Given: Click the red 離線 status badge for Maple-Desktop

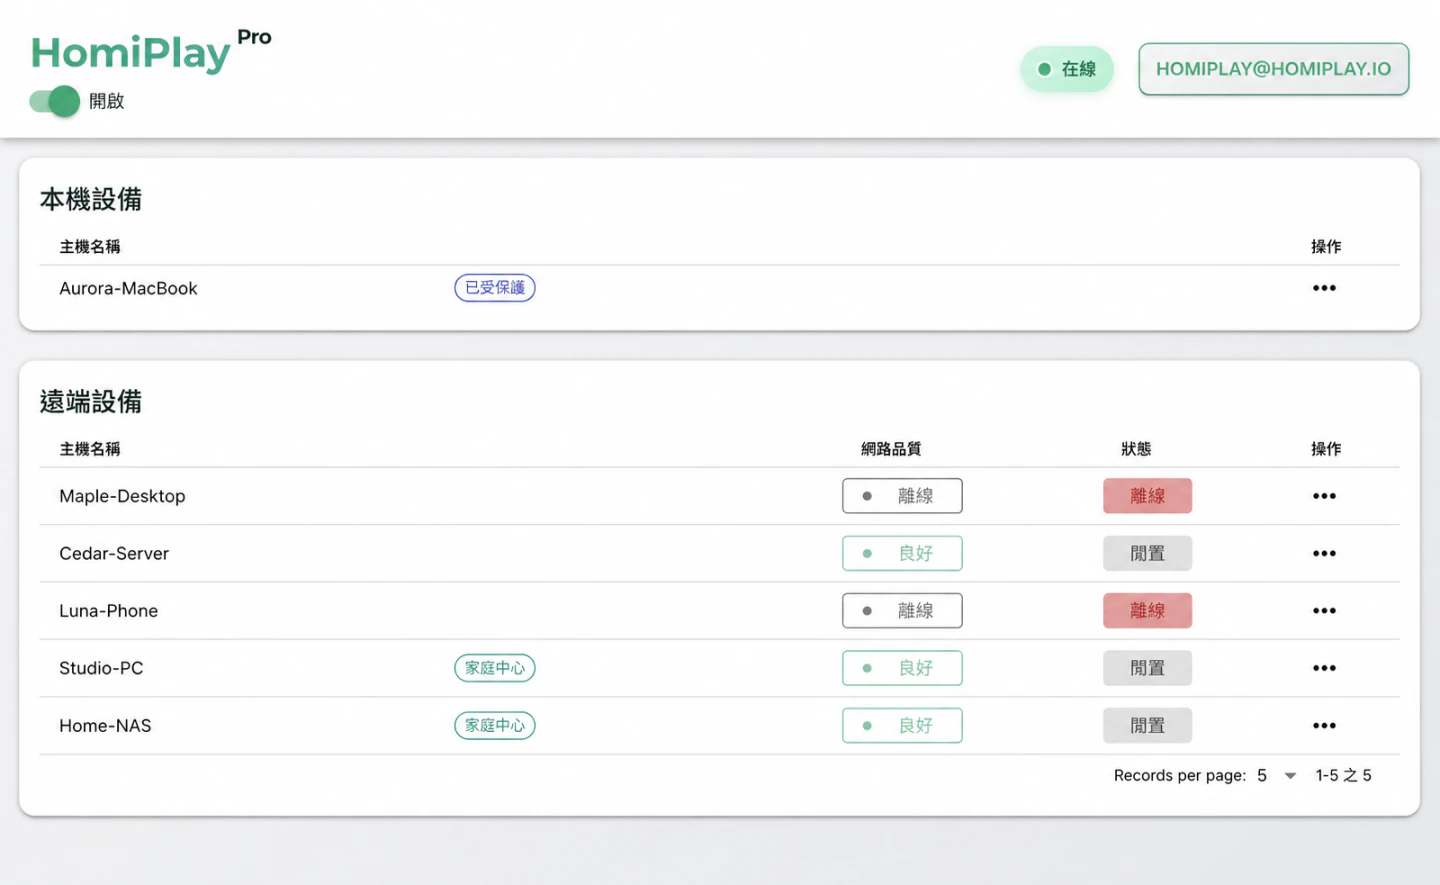Looking at the screenshot, I should coord(1147,496).
